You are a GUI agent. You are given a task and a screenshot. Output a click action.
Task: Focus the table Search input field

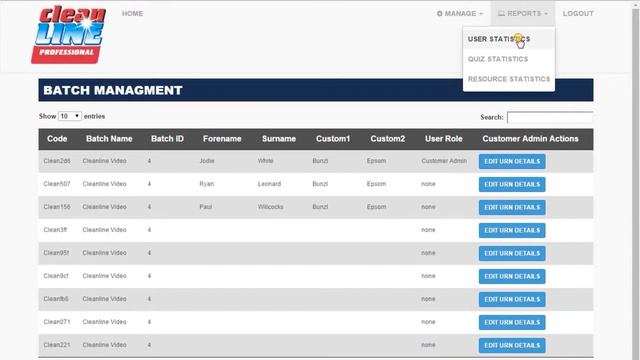pyautogui.click(x=550, y=117)
